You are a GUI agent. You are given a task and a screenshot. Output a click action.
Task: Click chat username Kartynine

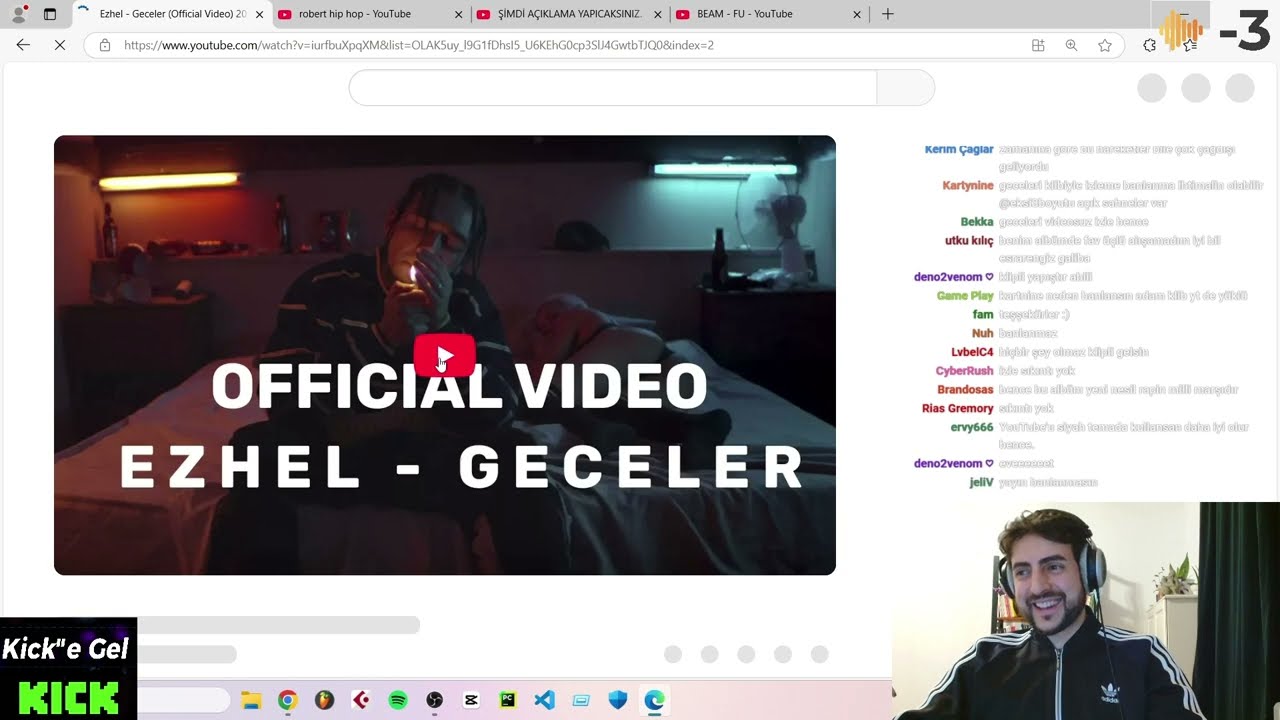pos(968,185)
